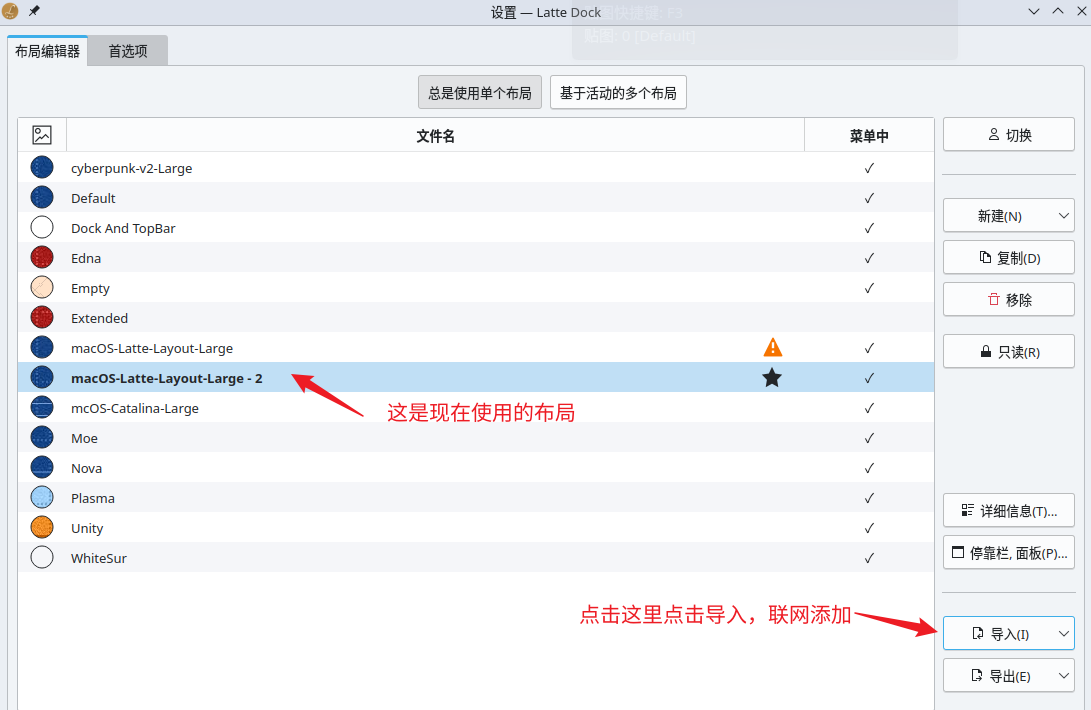Click the 导入(I) button label
The width and height of the screenshot is (1091, 710).
point(1009,634)
